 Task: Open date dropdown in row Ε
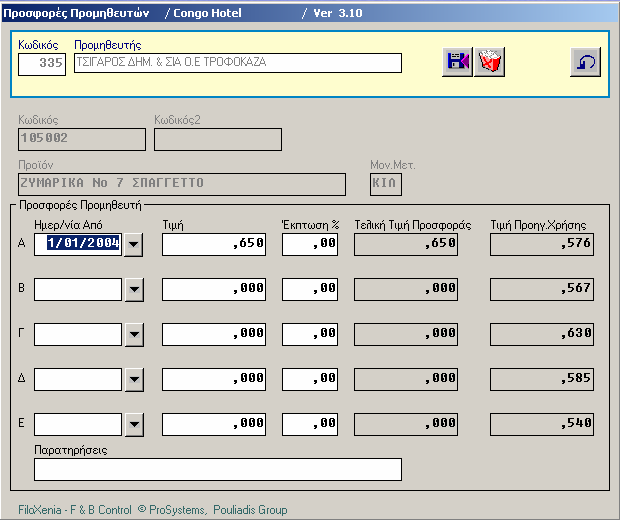coord(134,425)
